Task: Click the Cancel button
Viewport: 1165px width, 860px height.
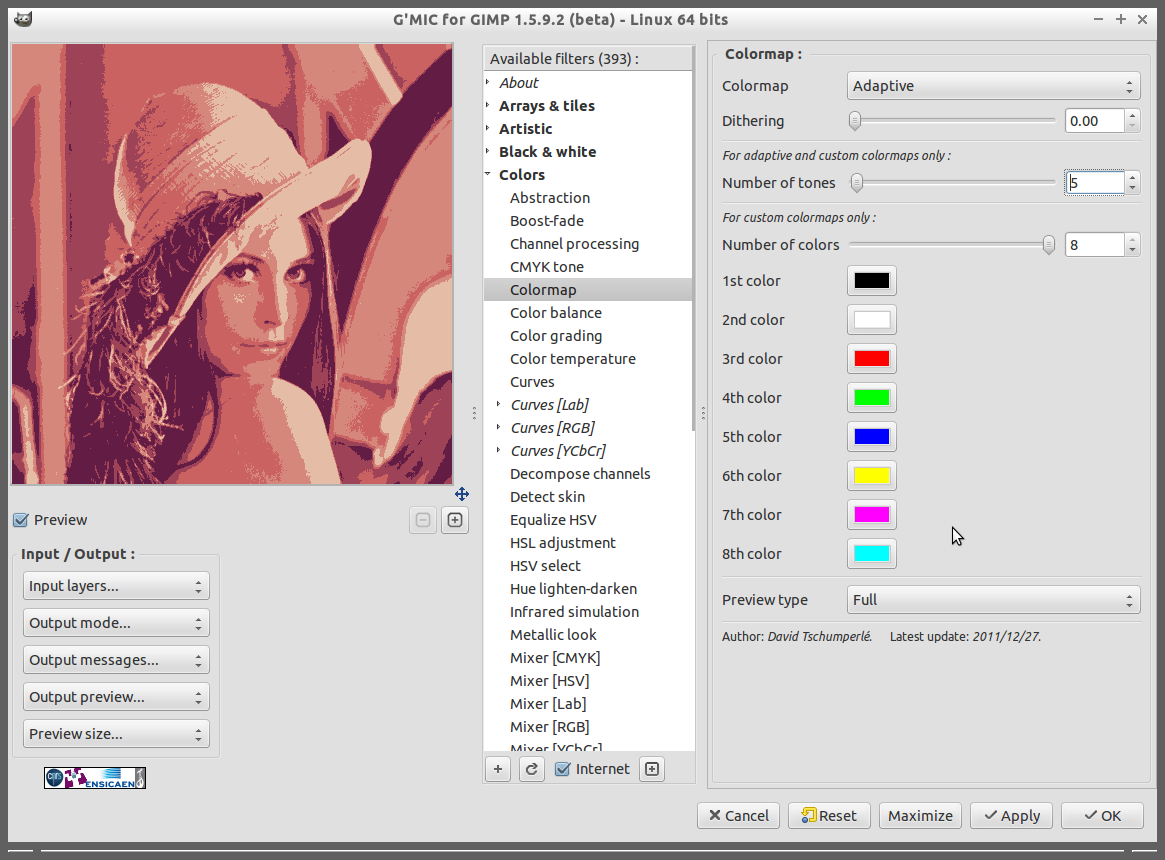Action: [739, 815]
